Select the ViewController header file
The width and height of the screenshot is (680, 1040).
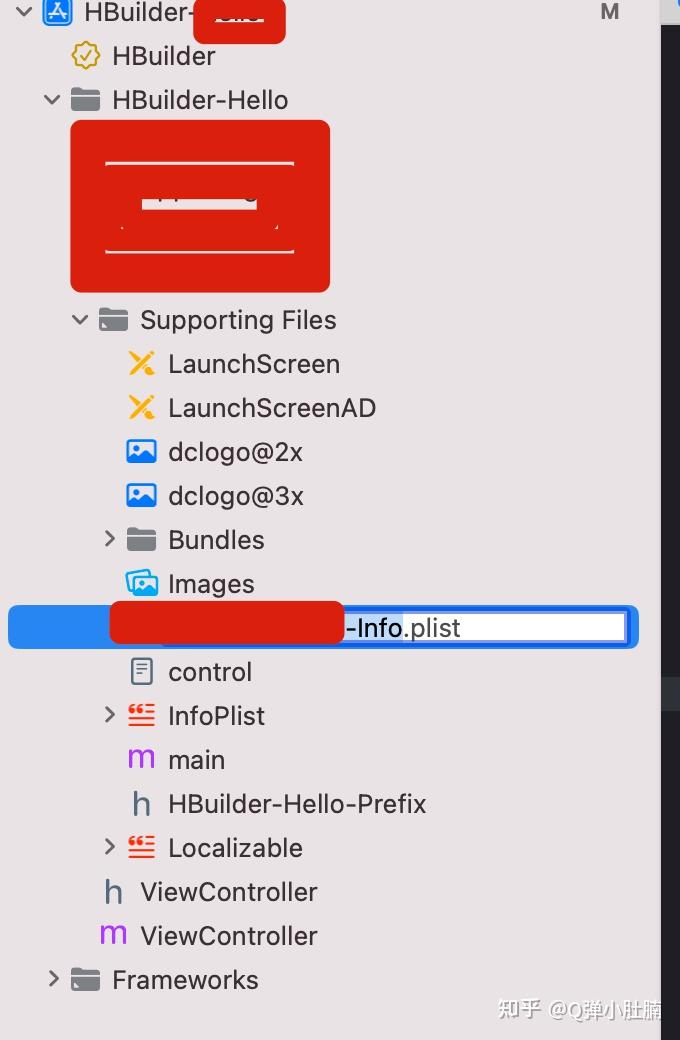211,892
